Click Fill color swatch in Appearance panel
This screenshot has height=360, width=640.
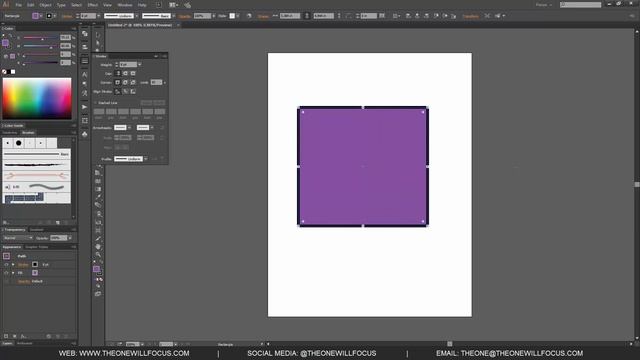tap(35, 273)
